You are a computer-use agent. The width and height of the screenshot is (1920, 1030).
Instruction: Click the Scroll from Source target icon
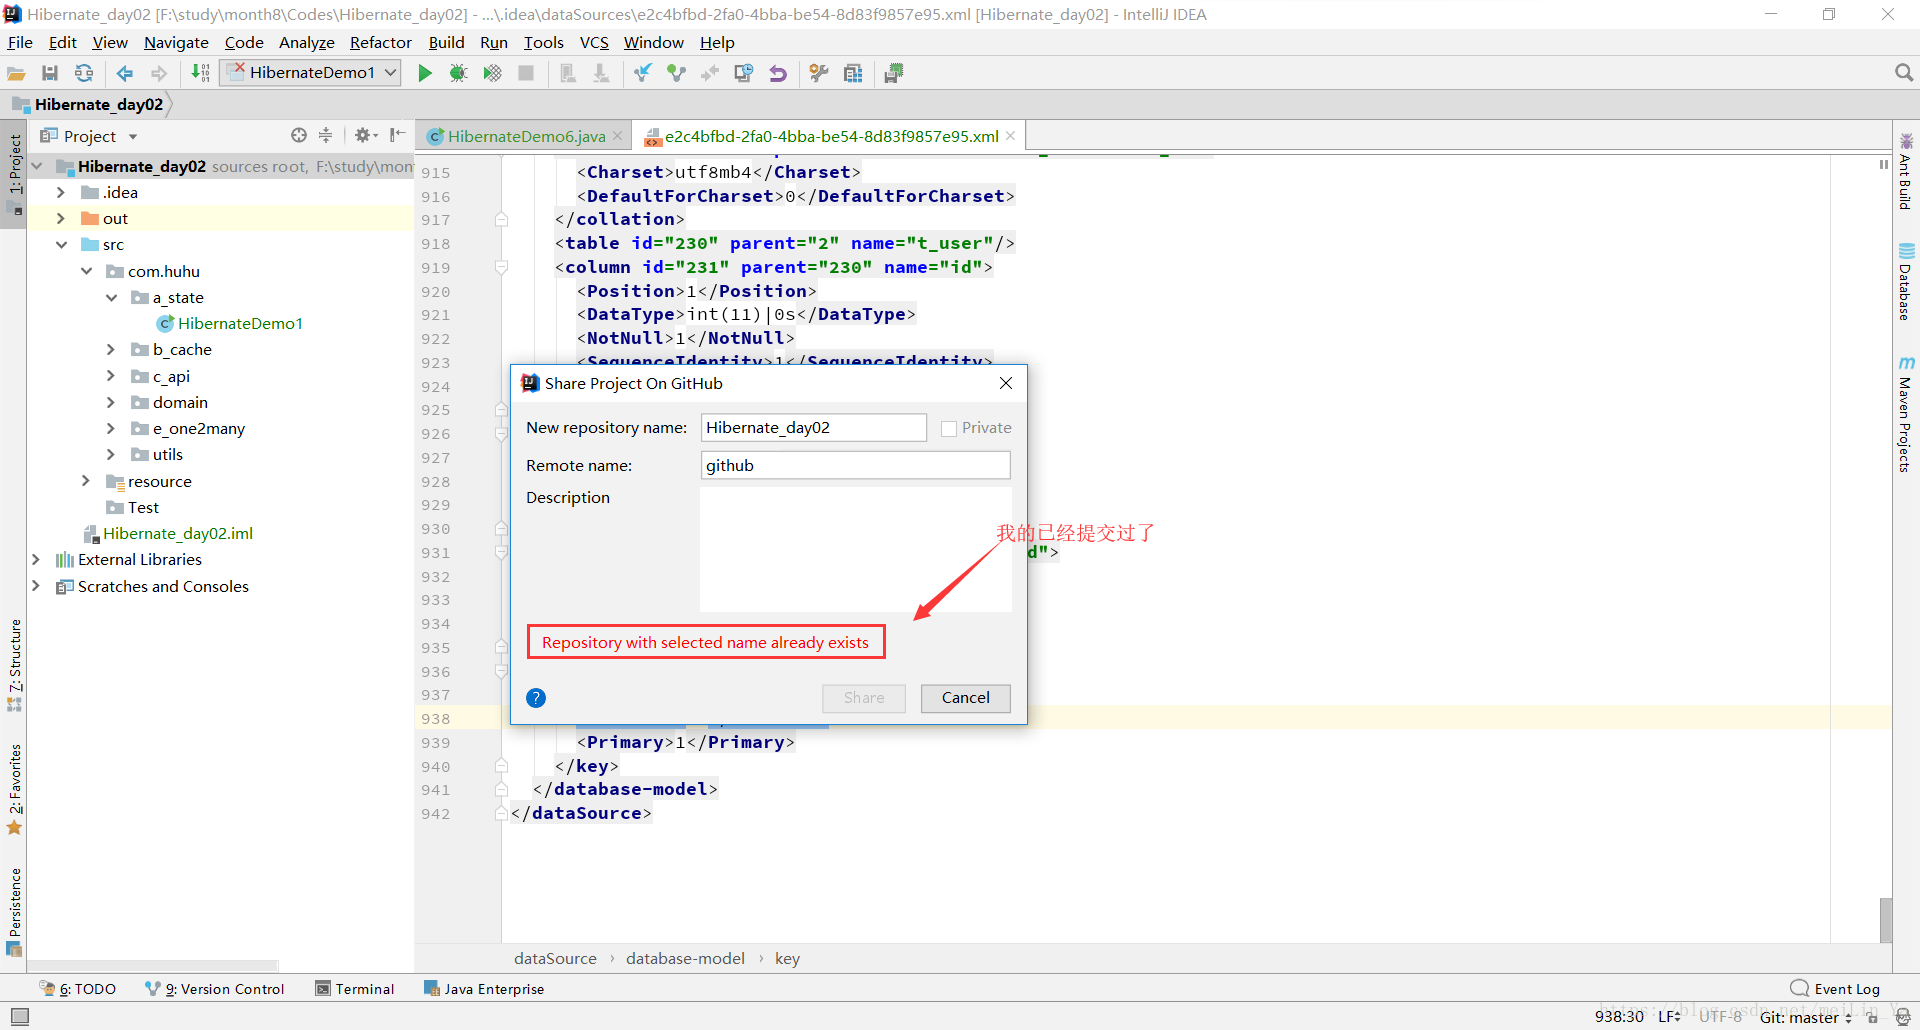point(298,135)
